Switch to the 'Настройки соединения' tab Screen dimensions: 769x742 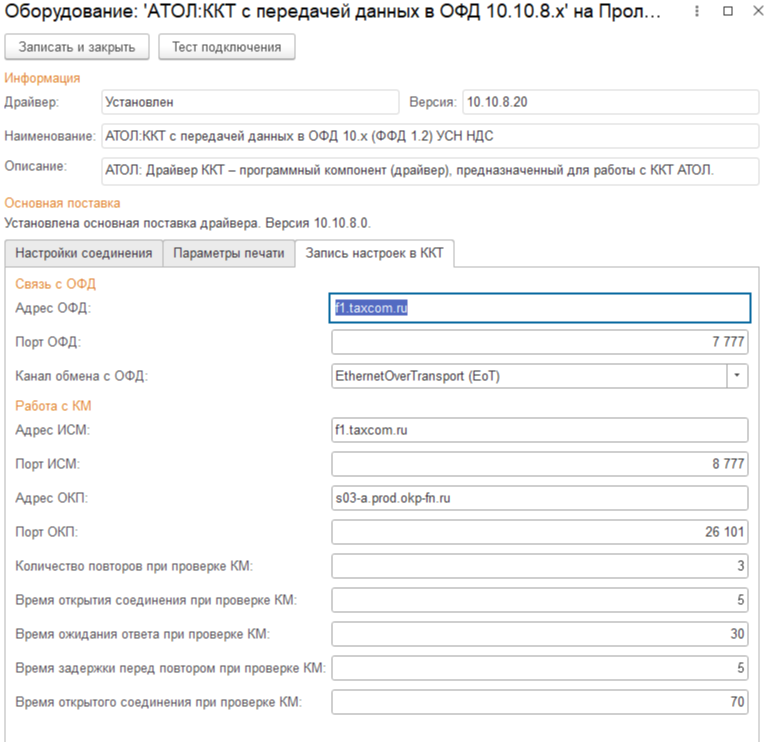[x=83, y=253]
